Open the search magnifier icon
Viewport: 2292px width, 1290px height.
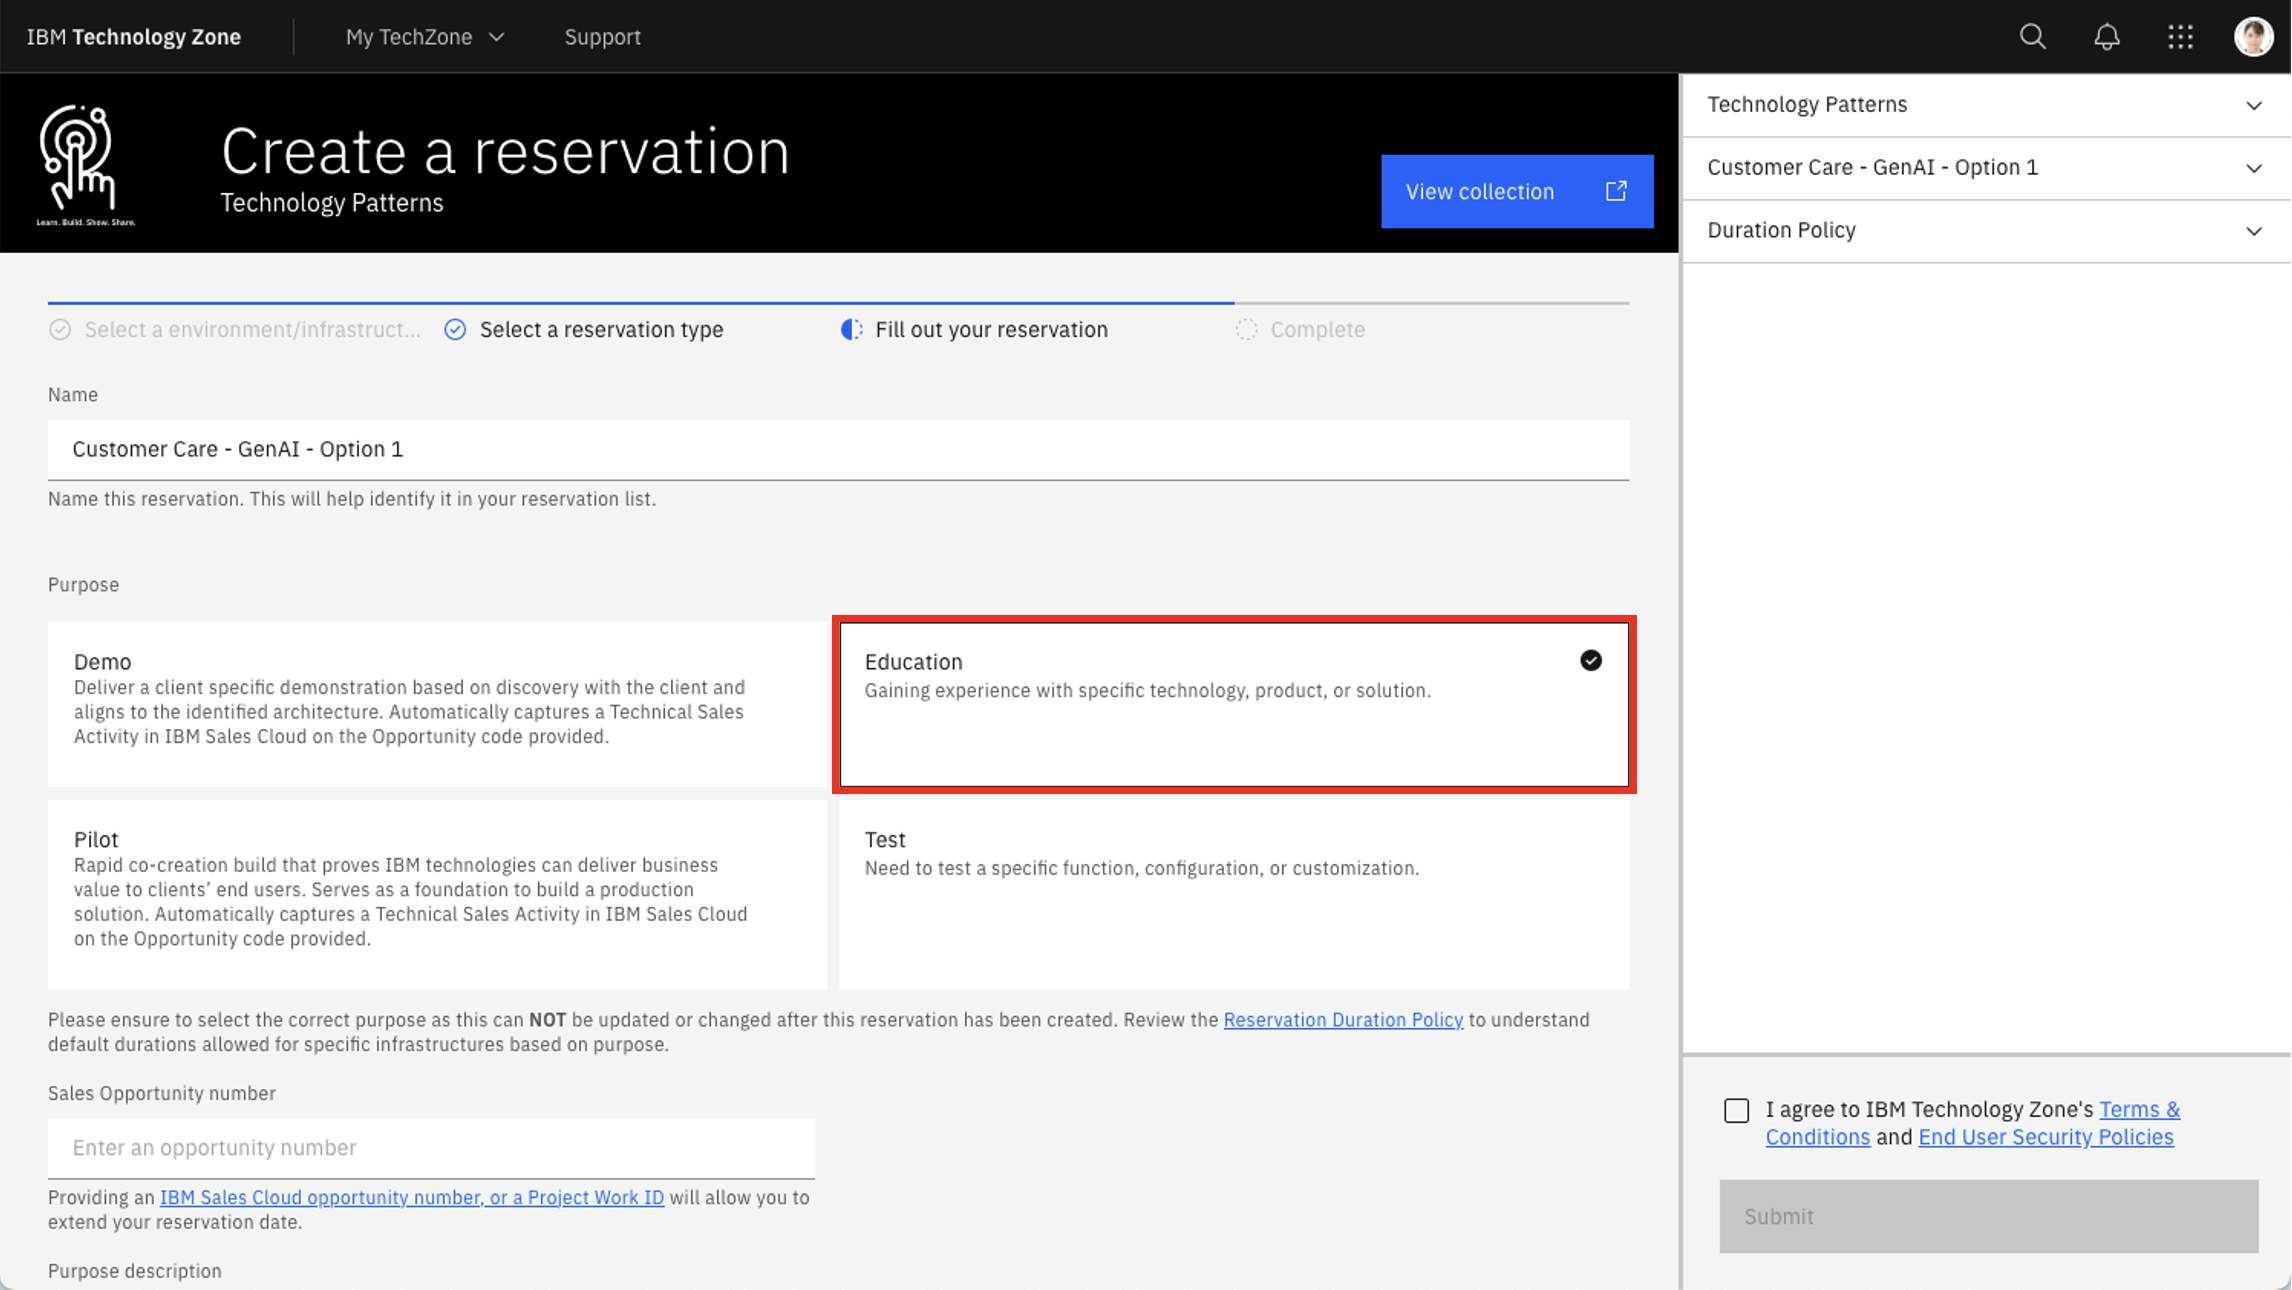pos(2032,37)
